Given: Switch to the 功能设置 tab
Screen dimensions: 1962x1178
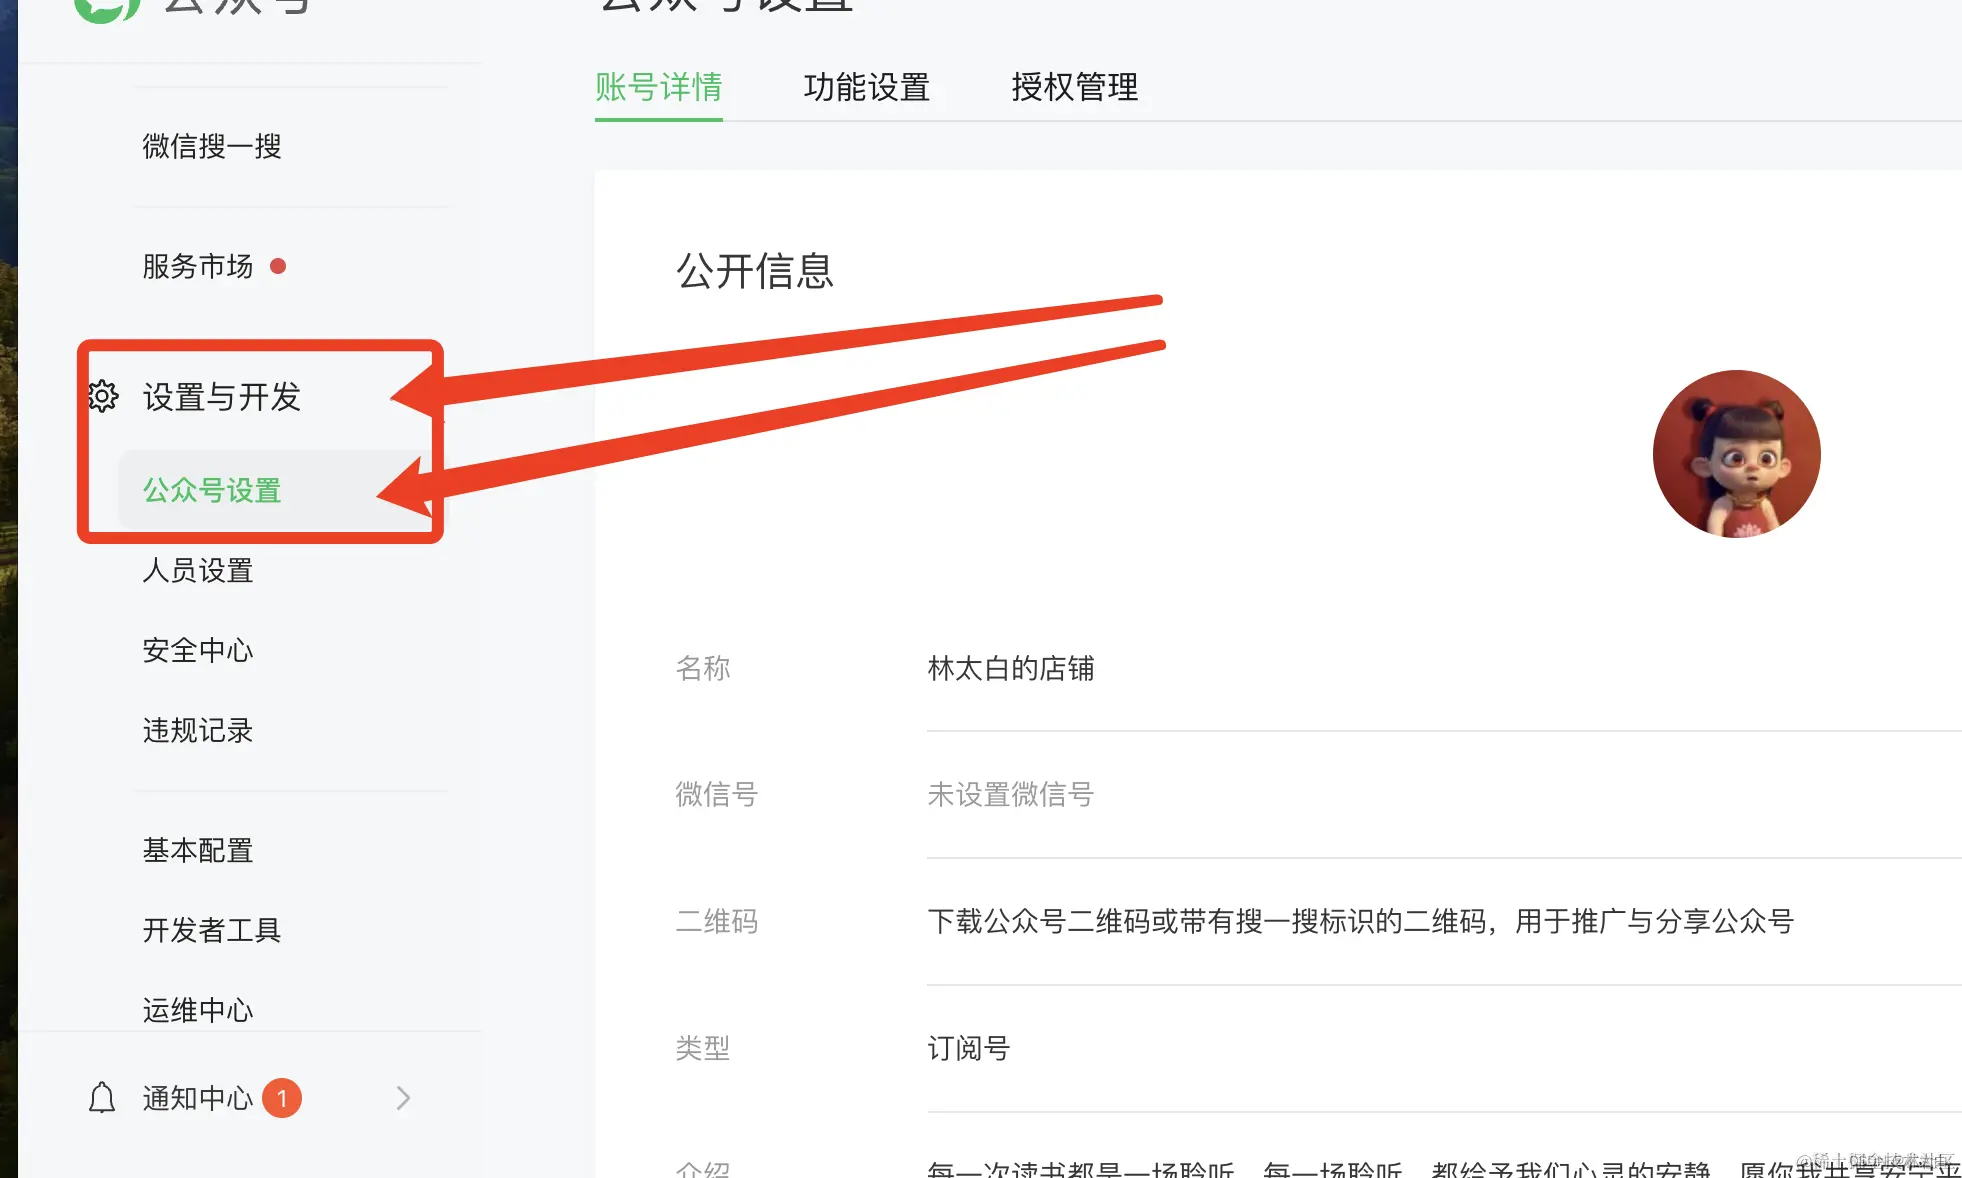Looking at the screenshot, I should coord(866,88).
